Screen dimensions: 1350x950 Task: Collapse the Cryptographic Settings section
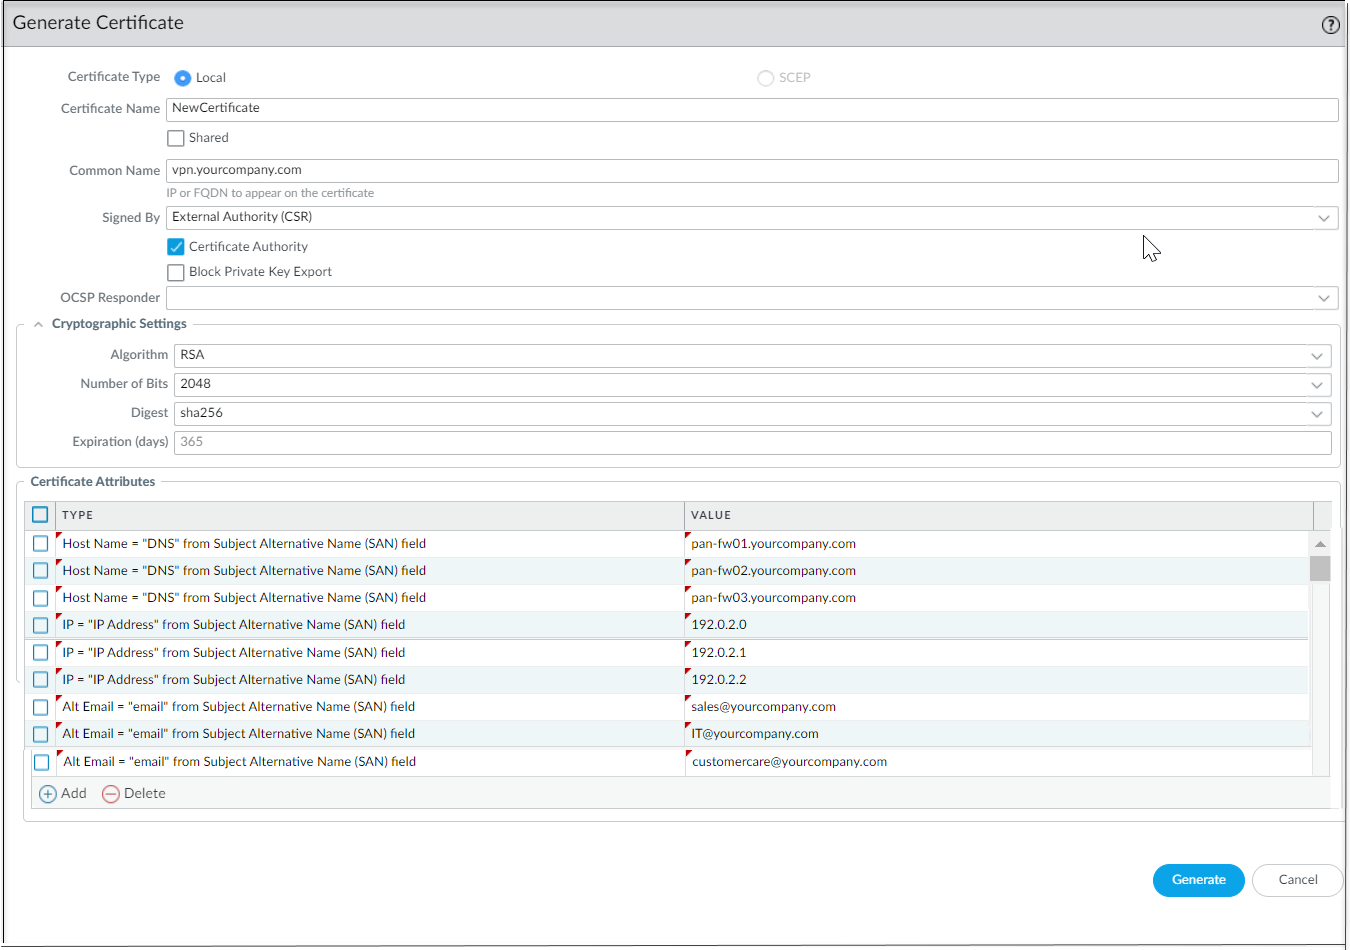click(x=38, y=323)
